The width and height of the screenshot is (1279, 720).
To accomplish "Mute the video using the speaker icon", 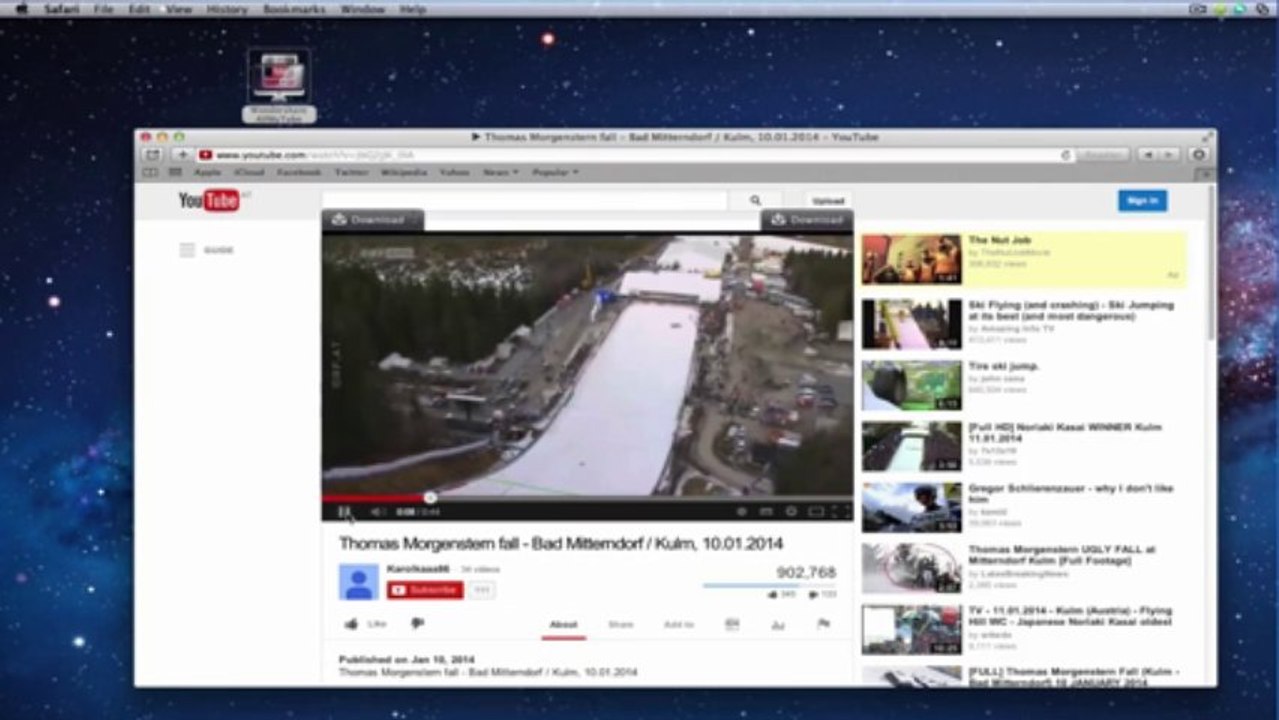I will [x=377, y=512].
